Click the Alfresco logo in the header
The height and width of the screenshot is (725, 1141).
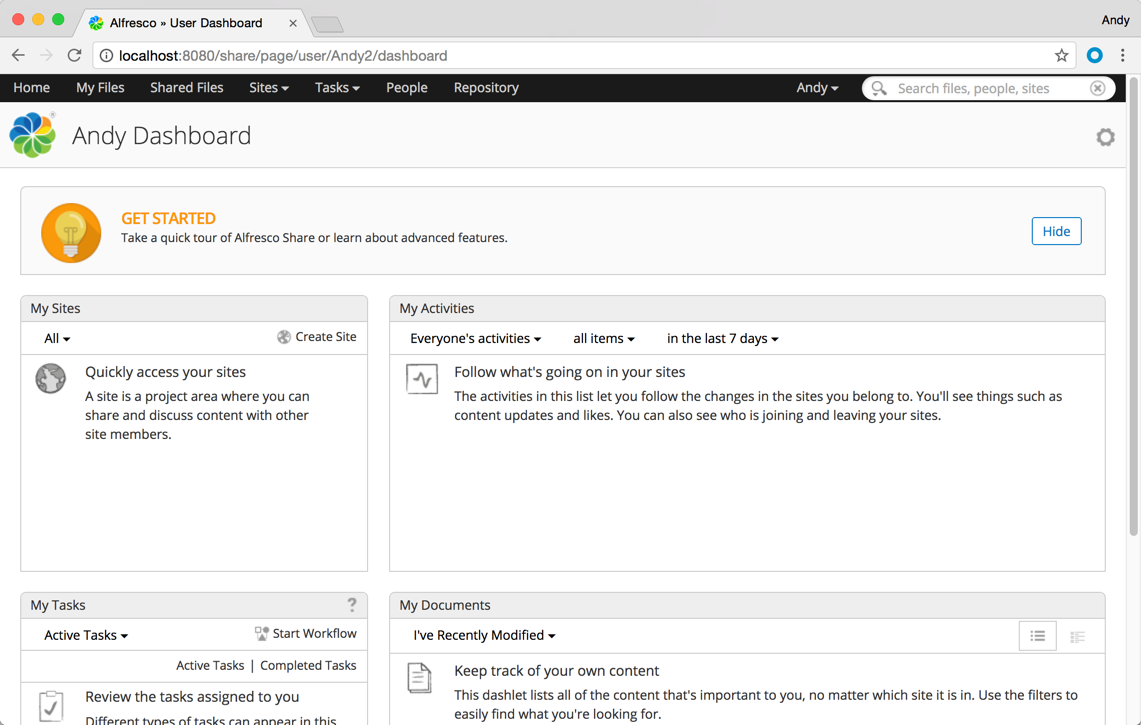point(33,133)
